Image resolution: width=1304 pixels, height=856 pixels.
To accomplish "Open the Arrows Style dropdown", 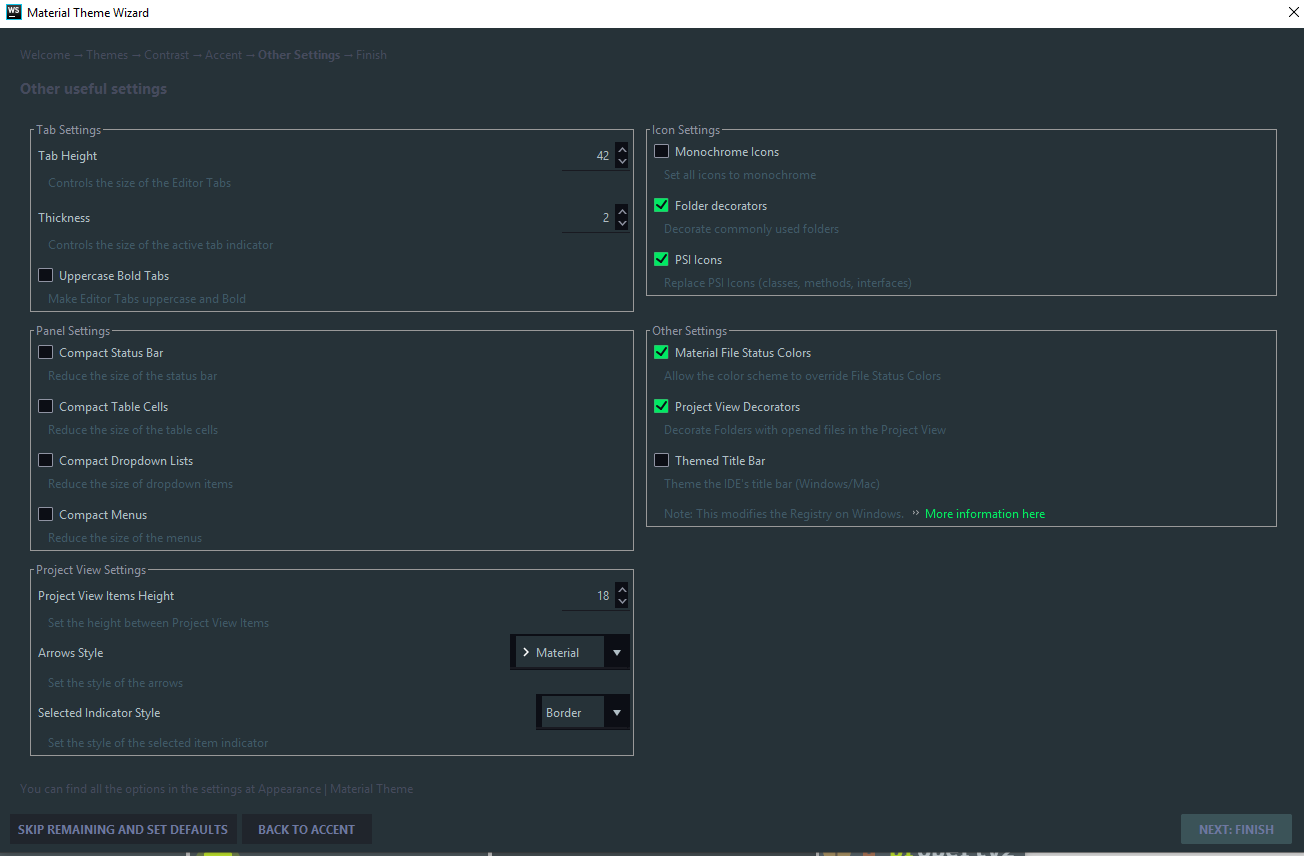I will click(571, 653).
